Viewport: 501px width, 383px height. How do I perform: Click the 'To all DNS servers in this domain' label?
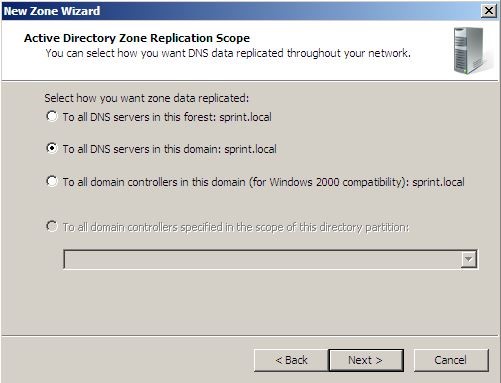(x=170, y=149)
